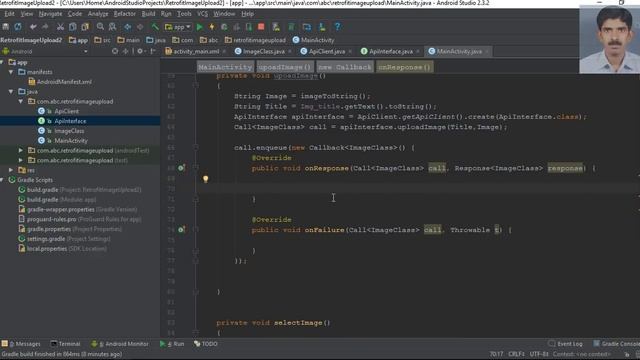Switch to the ApiClient.java tab
The height and width of the screenshot is (360, 640).
pyautogui.click(x=327, y=51)
